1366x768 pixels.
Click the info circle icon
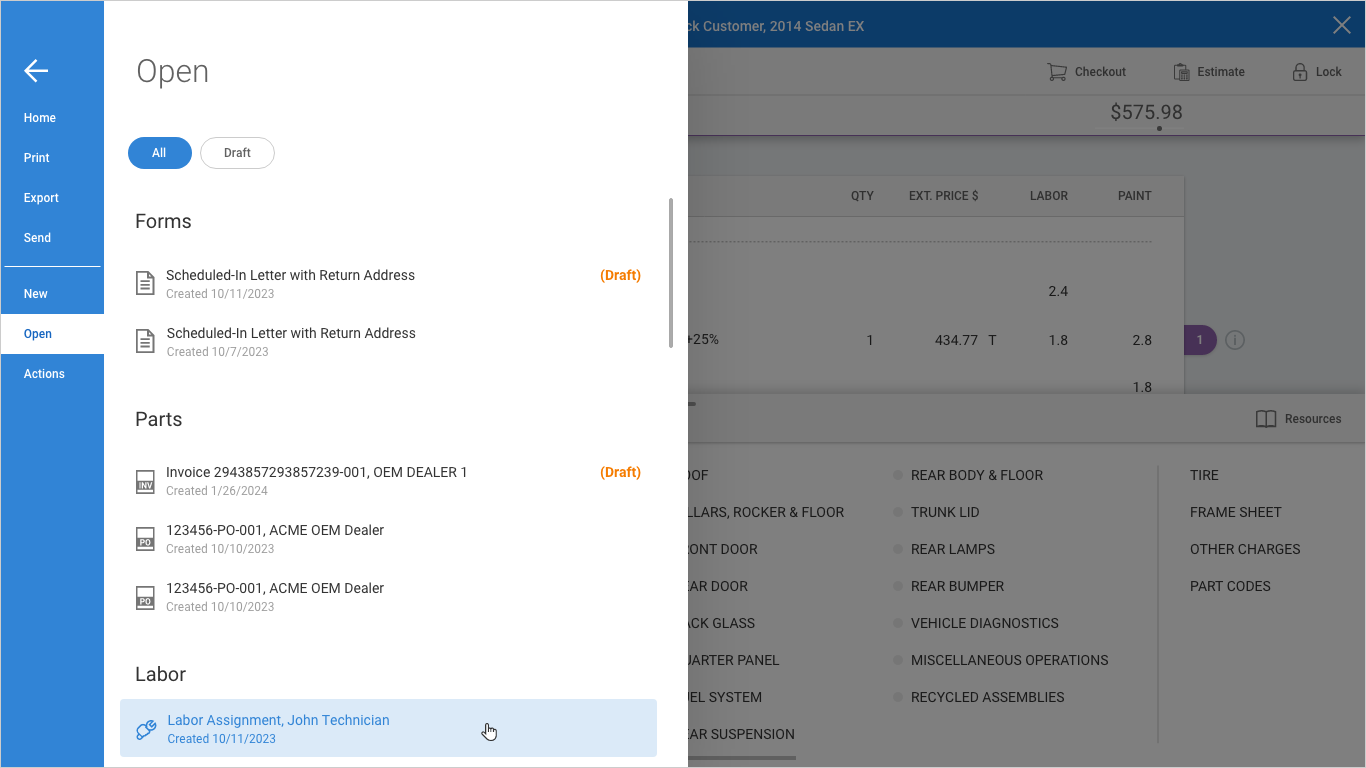pyautogui.click(x=1235, y=340)
